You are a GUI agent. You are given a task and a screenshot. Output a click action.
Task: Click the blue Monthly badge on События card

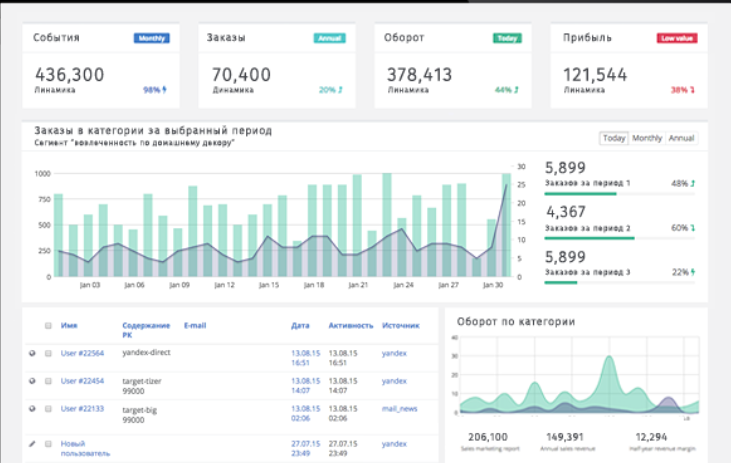(x=151, y=39)
